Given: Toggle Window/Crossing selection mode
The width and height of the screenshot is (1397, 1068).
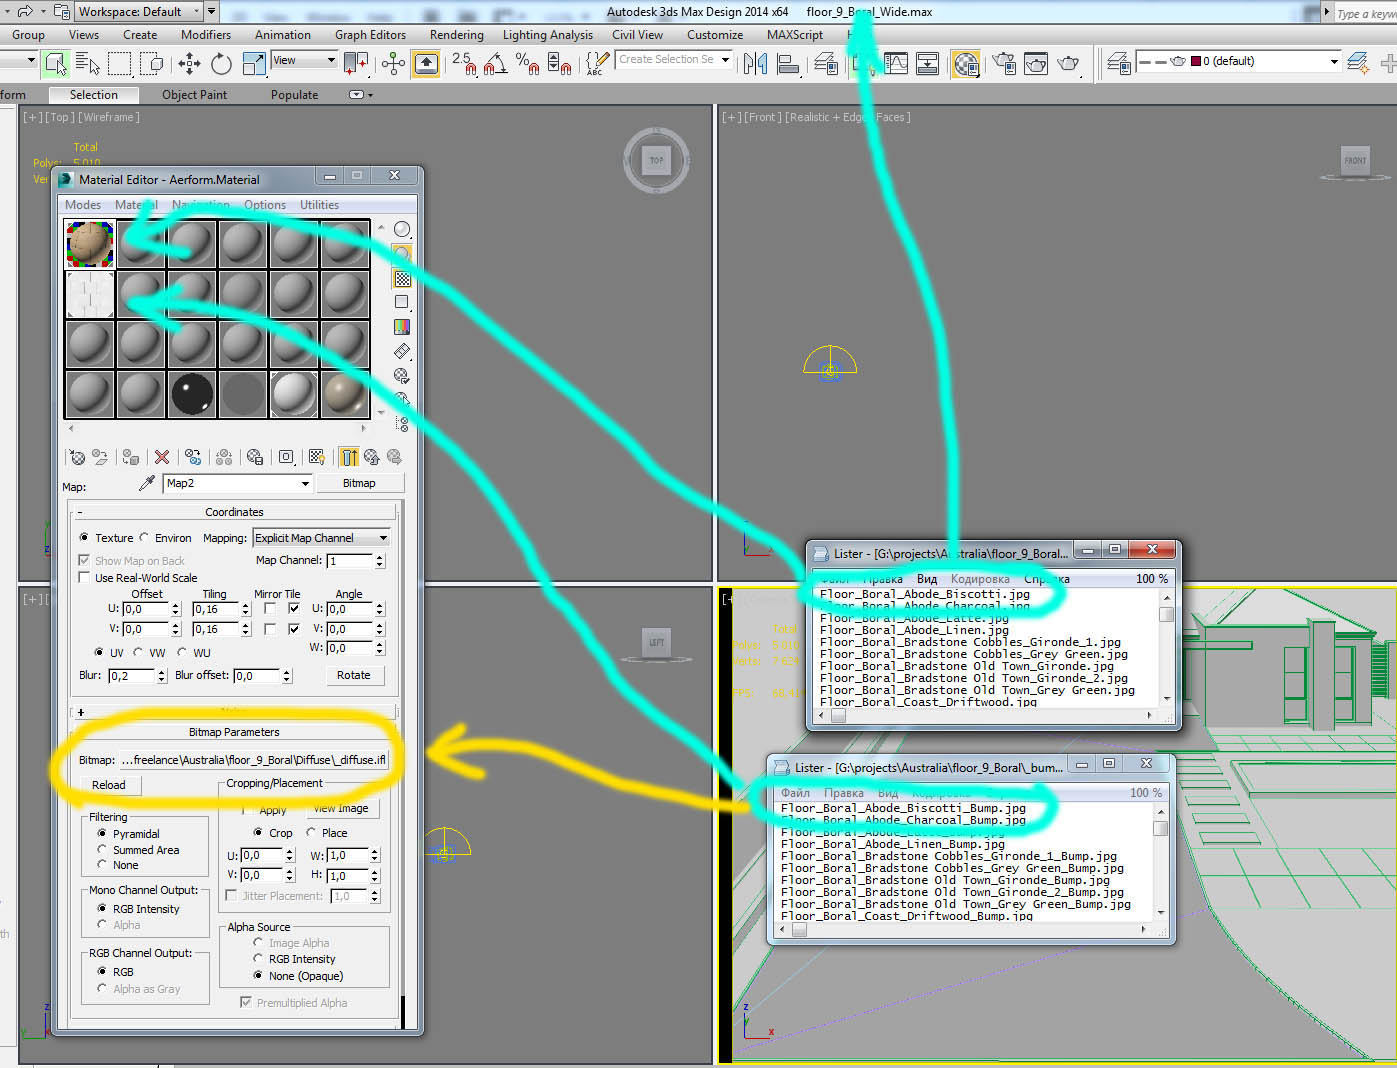Looking at the screenshot, I should 151,63.
